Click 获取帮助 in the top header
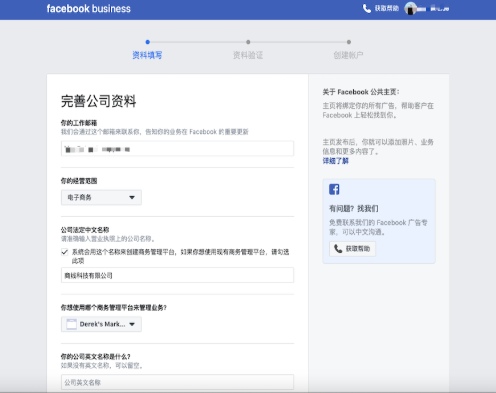This screenshot has width=496, height=393. (387, 8)
